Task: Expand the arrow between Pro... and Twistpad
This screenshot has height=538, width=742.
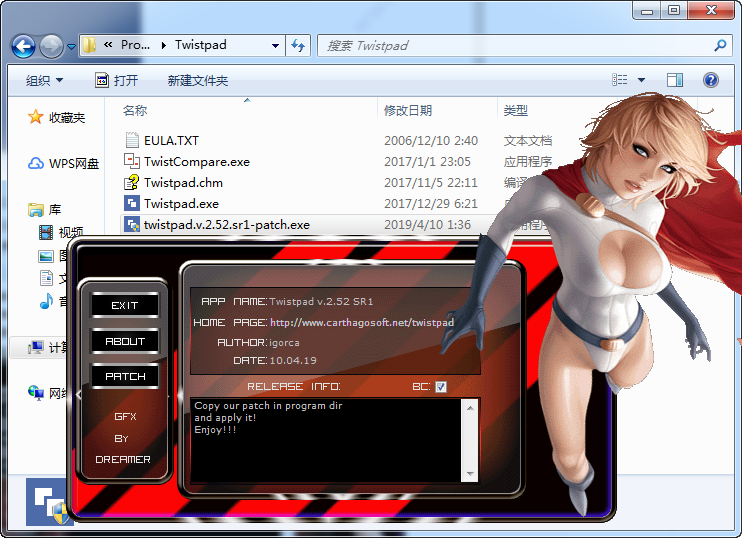Action: (x=164, y=45)
